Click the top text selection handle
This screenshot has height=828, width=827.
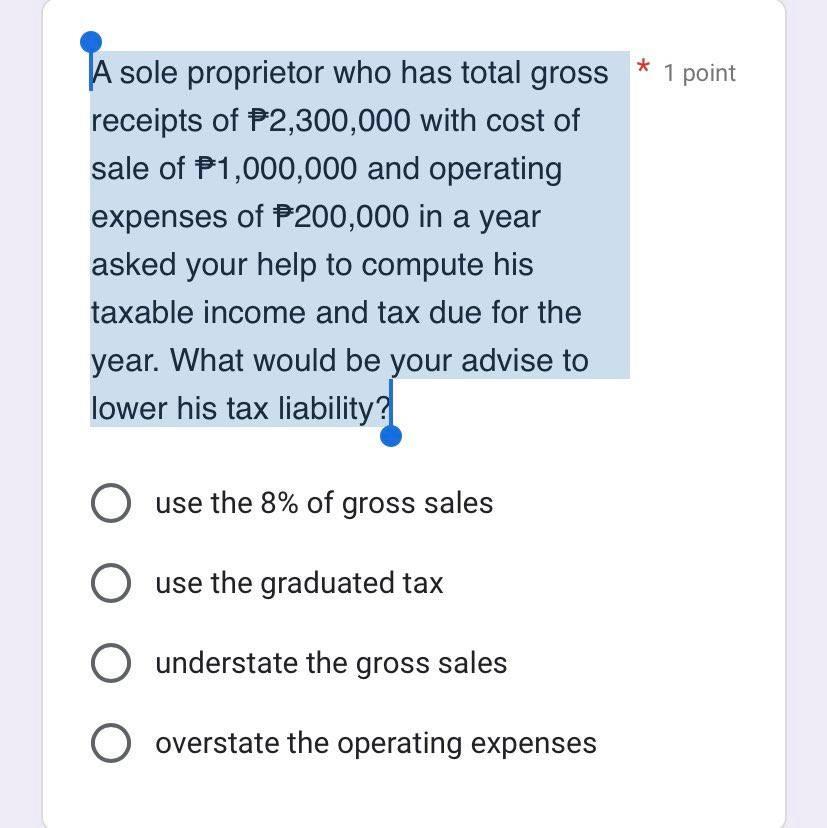(91, 42)
